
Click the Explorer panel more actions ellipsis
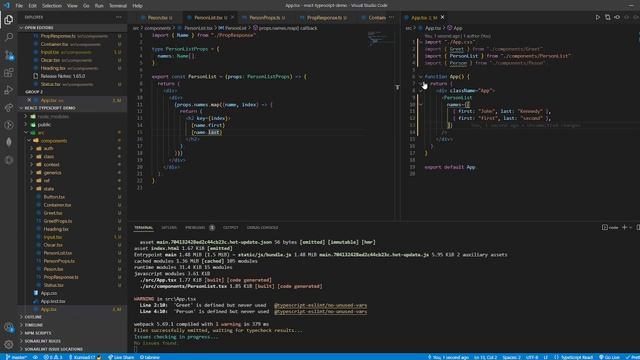pos(119,17)
